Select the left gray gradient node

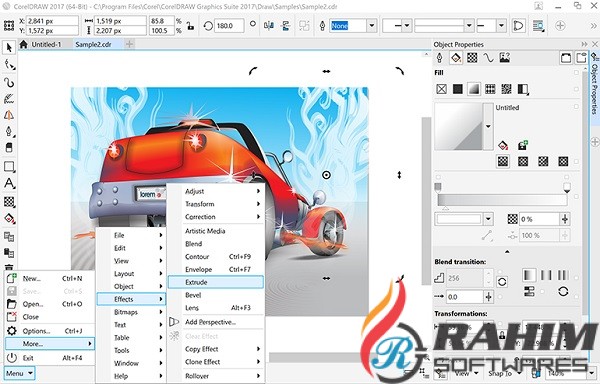(x=438, y=187)
